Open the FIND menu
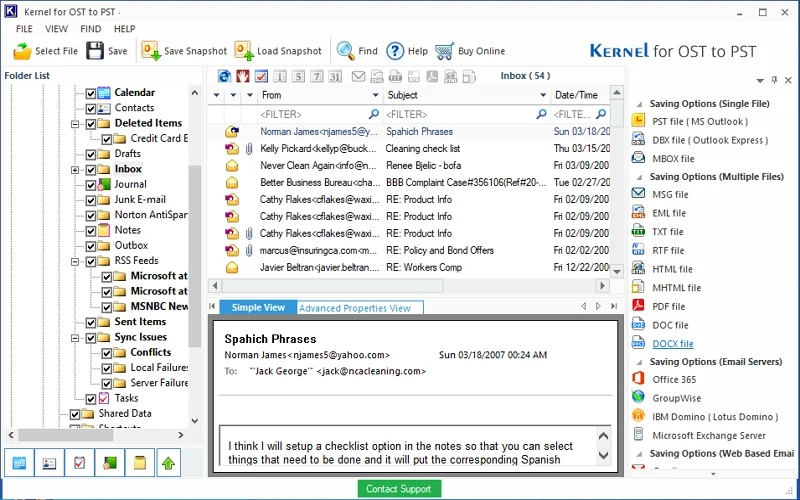Image resolution: width=800 pixels, height=500 pixels. pos(90,29)
